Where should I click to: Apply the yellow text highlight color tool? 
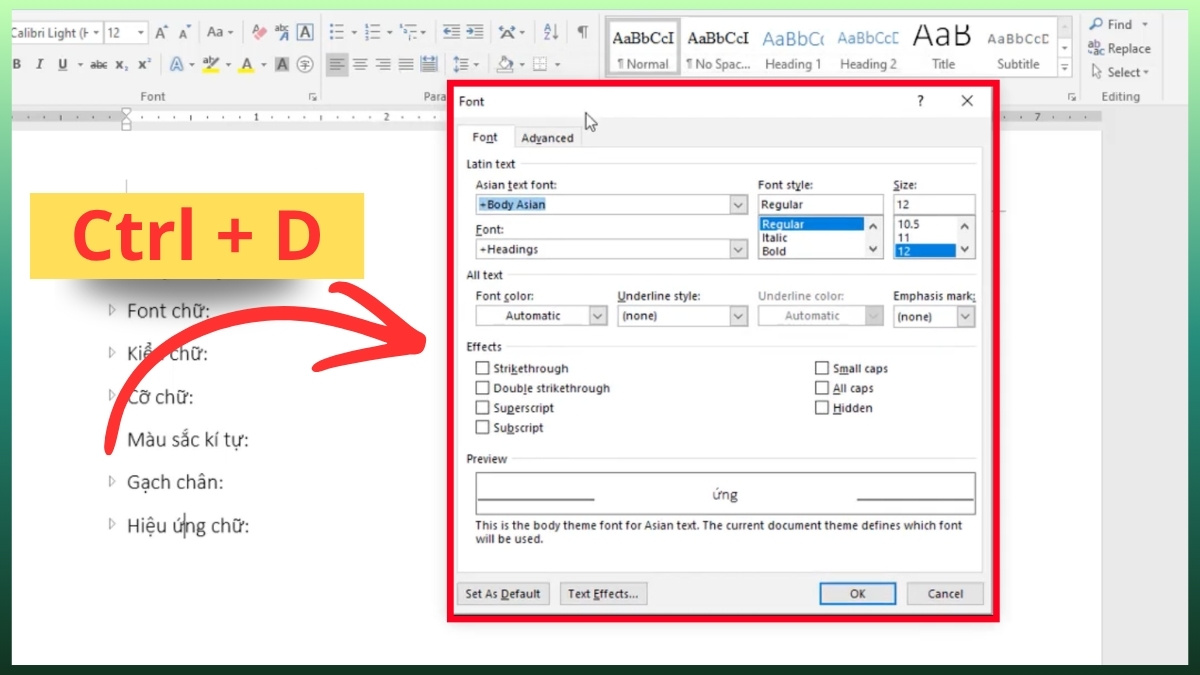point(209,64)
